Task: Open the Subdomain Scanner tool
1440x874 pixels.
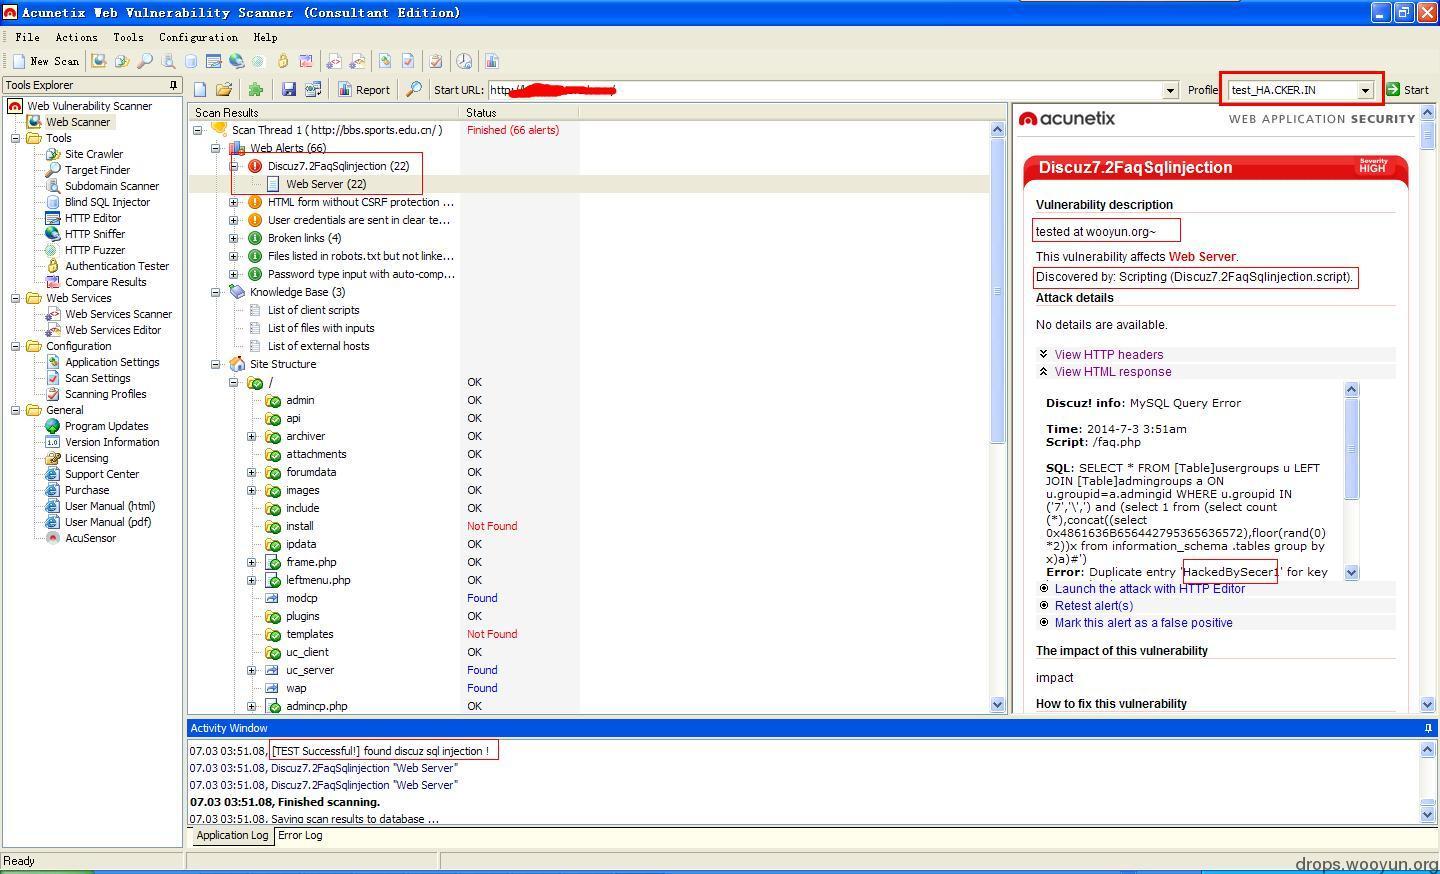Action: [x=111, y=186]
